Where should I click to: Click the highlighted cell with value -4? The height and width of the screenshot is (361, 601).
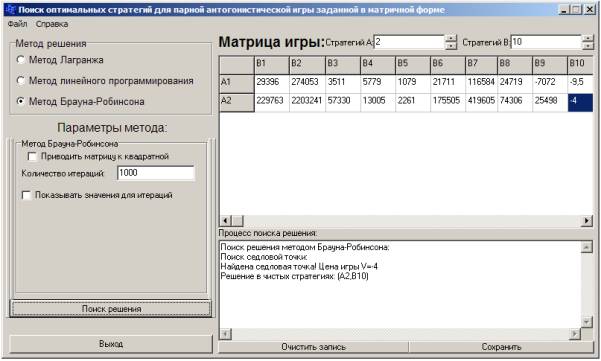(x=580, y=103)
